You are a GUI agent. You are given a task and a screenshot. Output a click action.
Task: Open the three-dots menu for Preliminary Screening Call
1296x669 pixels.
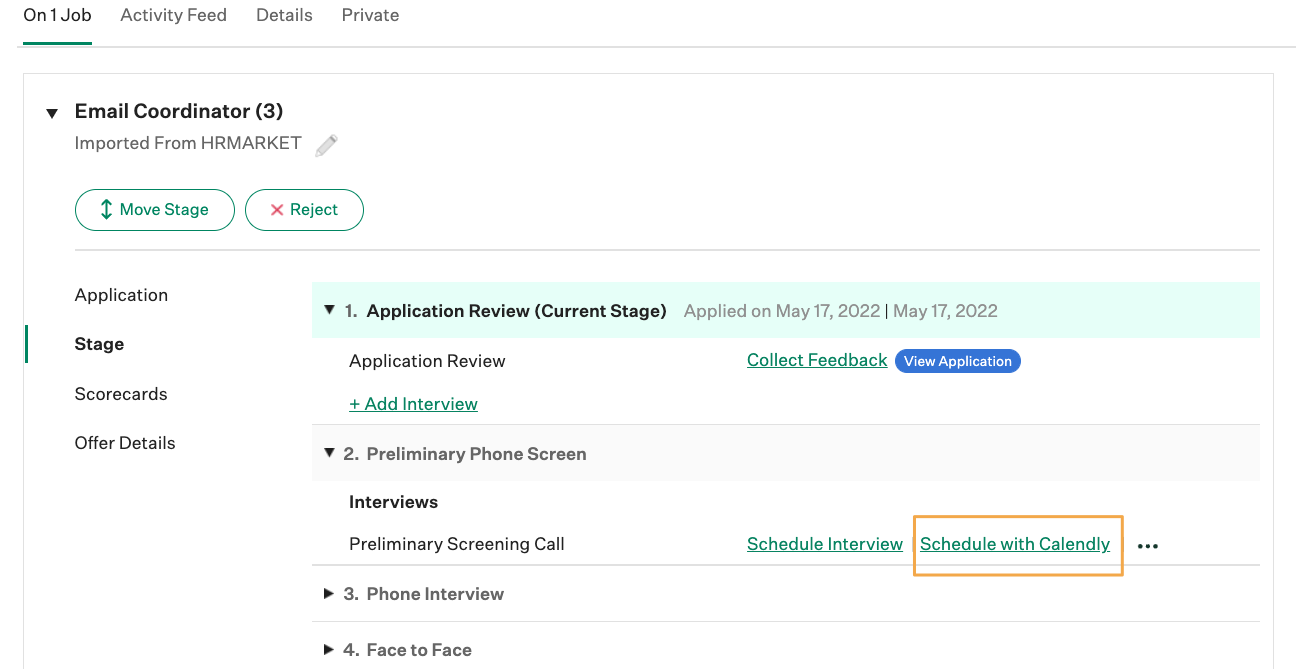1147,546
